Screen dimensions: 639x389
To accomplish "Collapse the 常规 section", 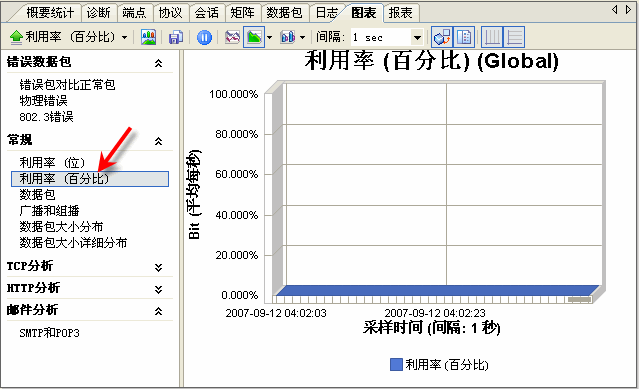I will pyautogui.click(x=159, y=141).
